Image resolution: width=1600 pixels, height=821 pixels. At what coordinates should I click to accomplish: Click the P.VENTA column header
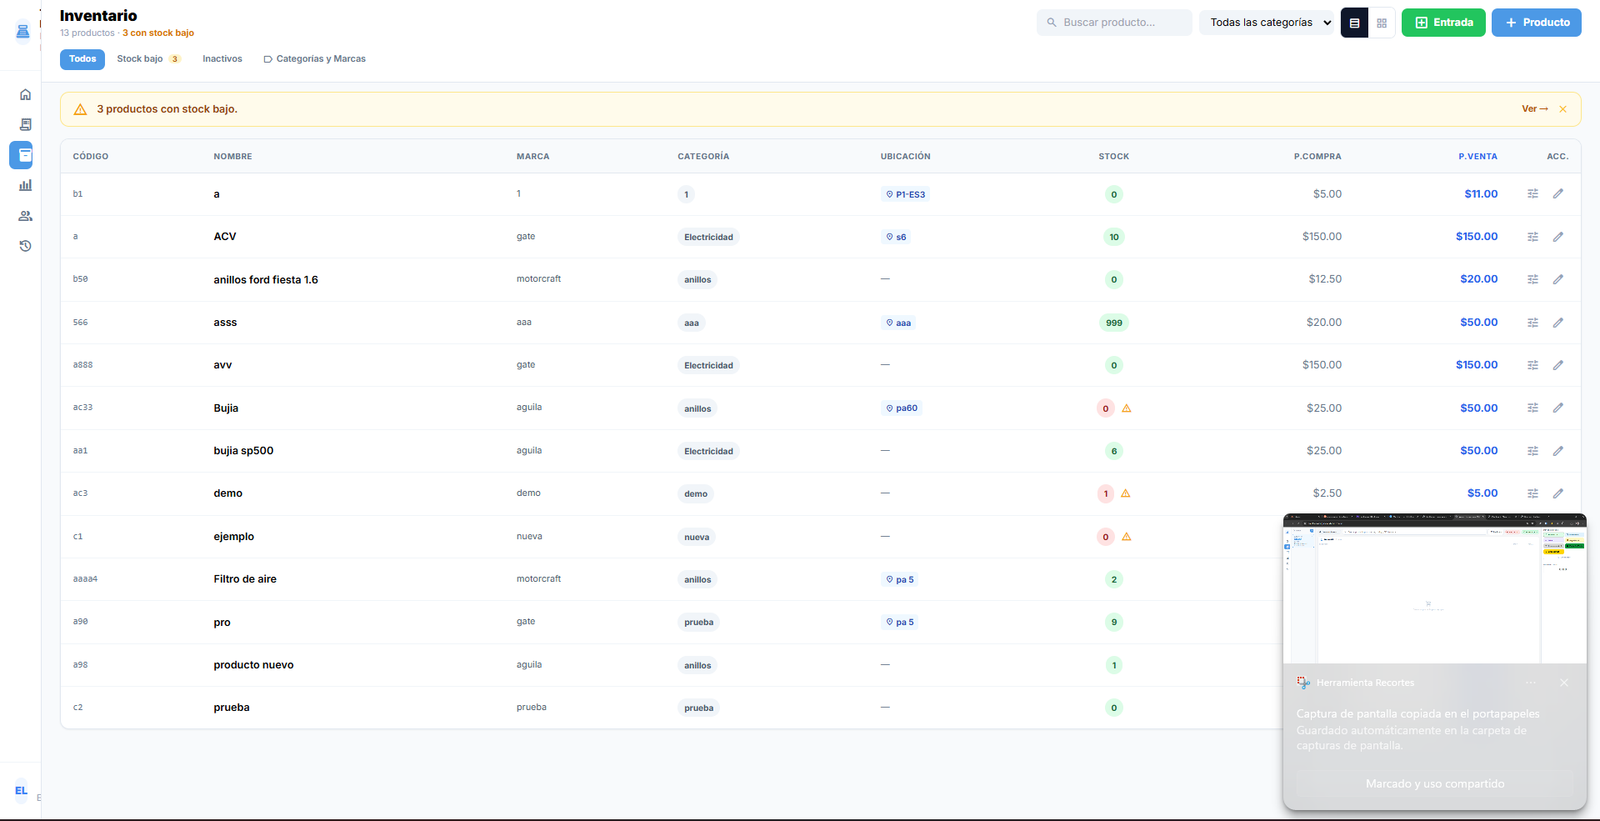click(1478, 157)
